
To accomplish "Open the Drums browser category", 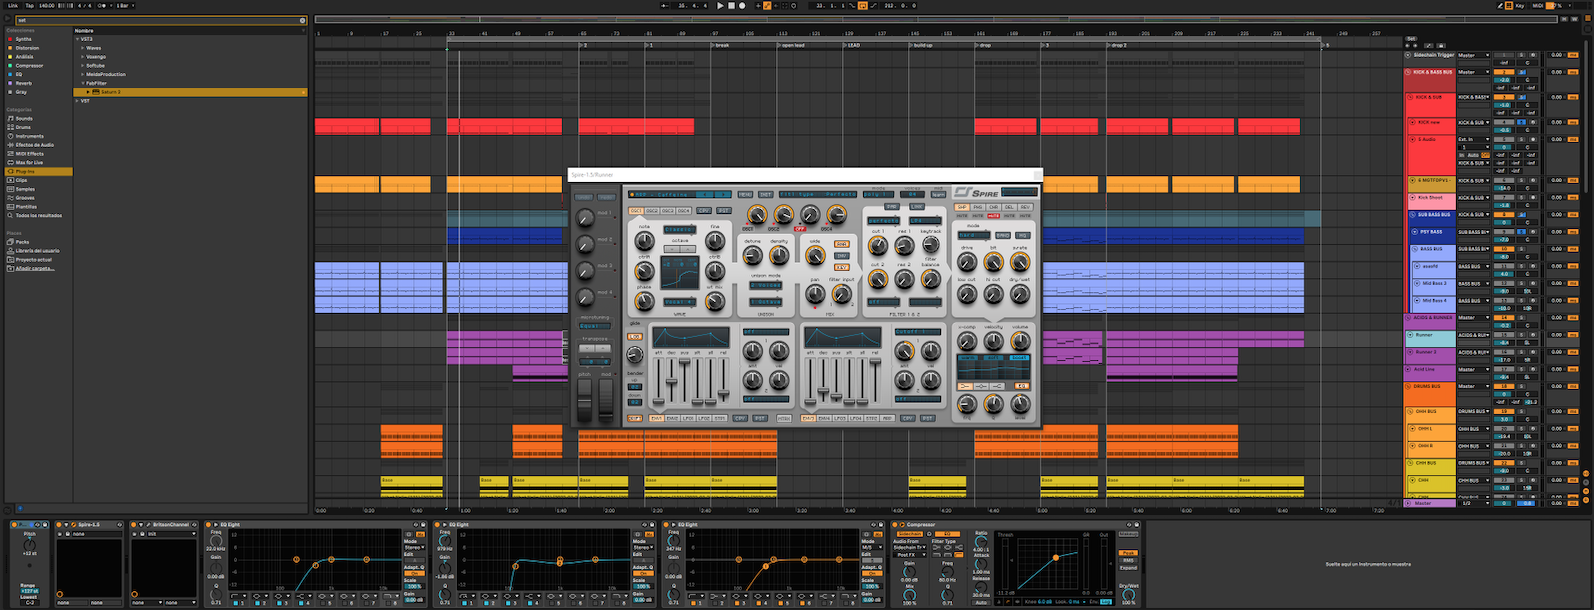I will (x=23, y=127).
